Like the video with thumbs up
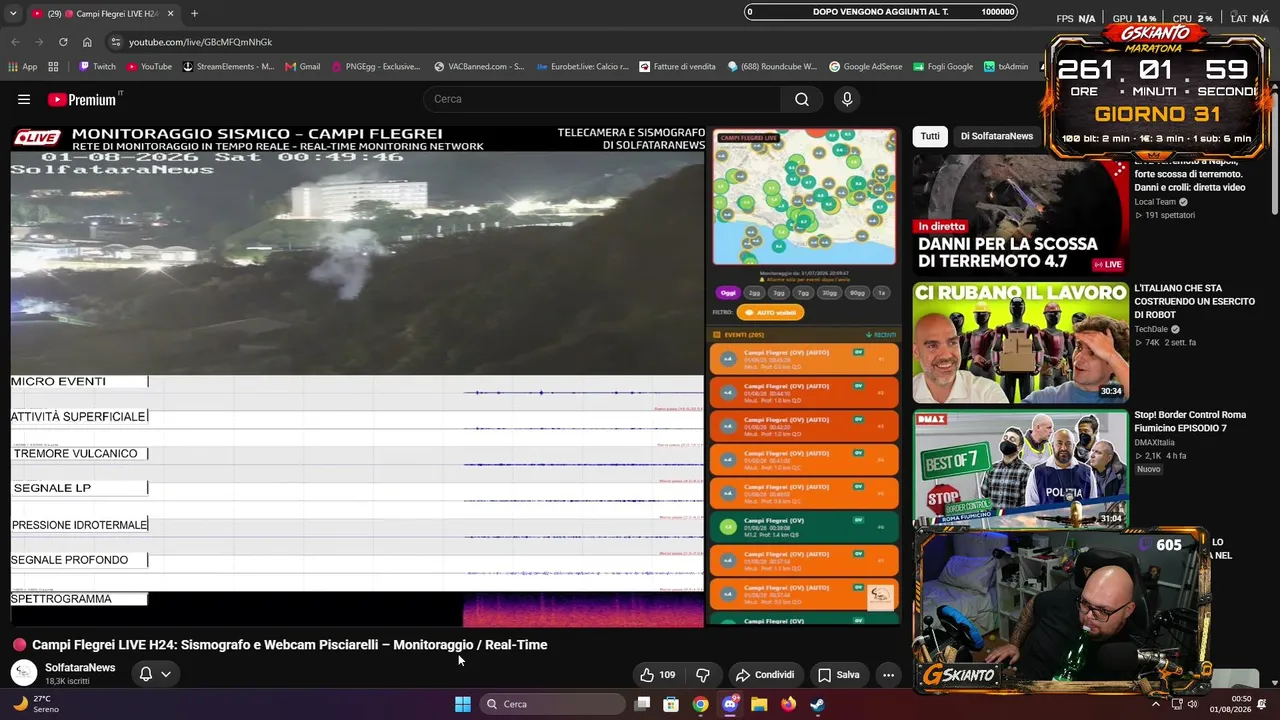The width and height of the screenshot is (1280, 720). 658,675
